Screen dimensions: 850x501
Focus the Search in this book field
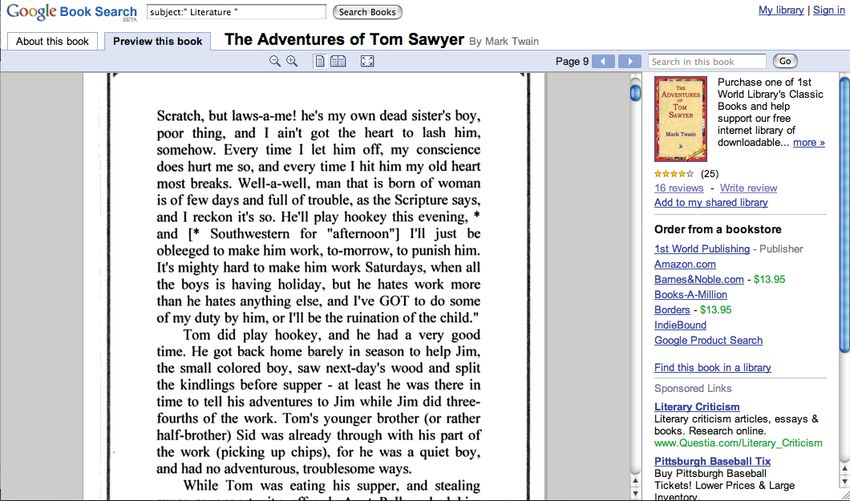coord(707,61)
